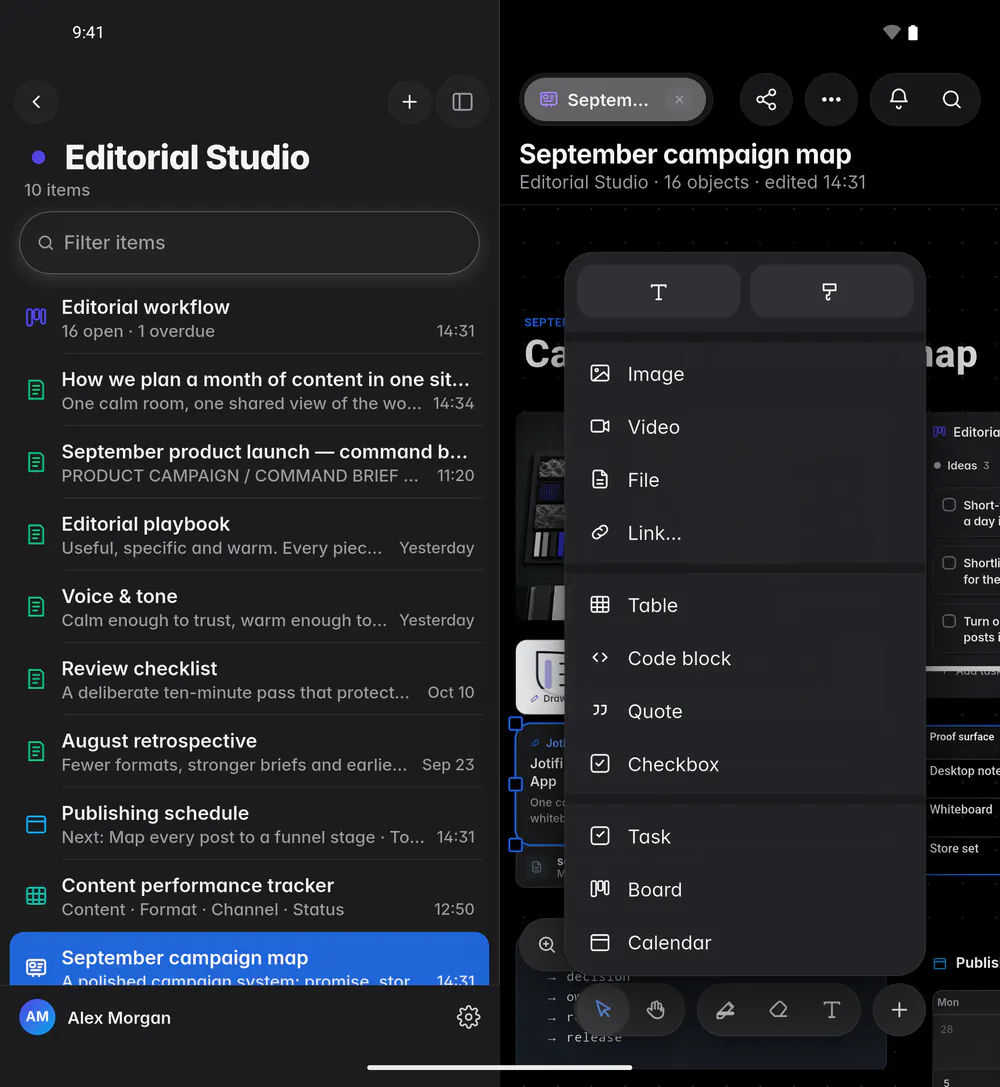
Task: Click the 'Ideas 3' column header
Action: [962, 465]
